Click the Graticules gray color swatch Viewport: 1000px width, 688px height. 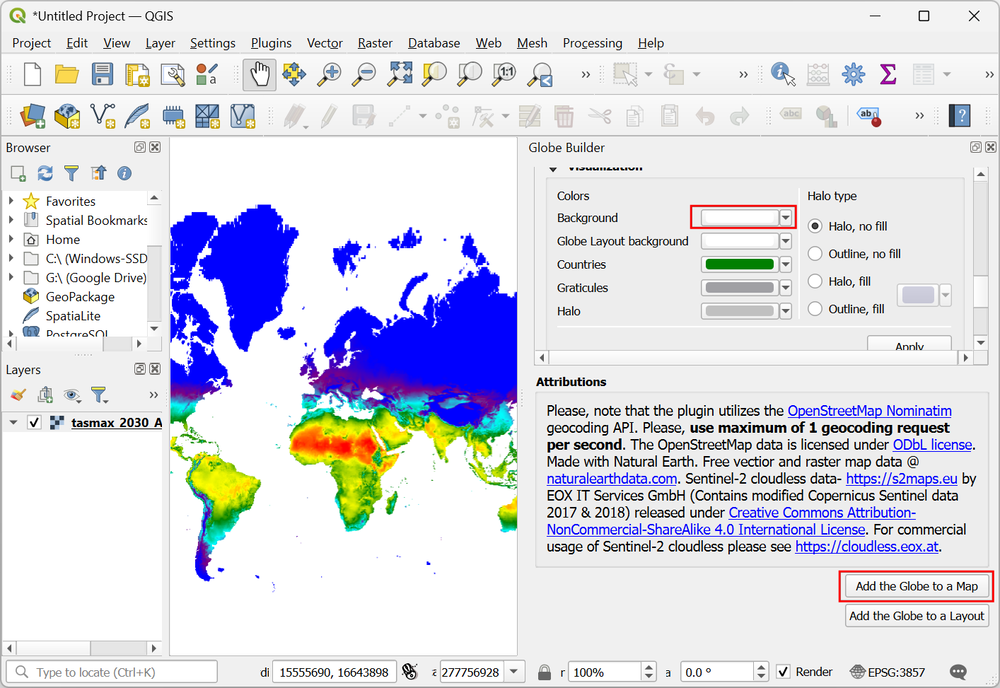click(740, 288)
